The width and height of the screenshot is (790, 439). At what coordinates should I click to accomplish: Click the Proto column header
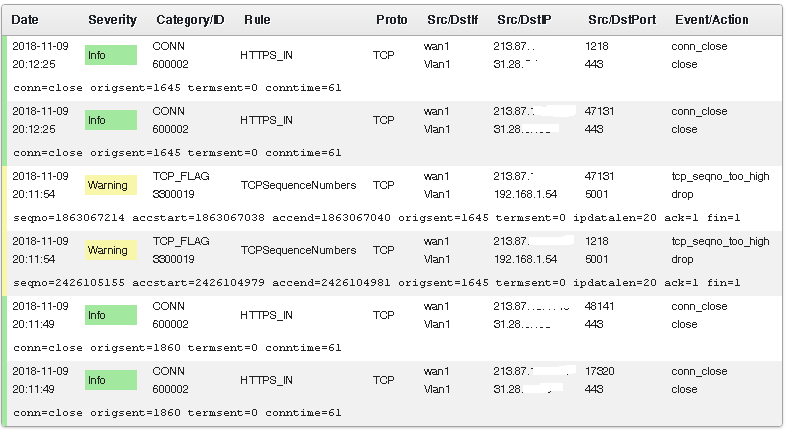391,20
